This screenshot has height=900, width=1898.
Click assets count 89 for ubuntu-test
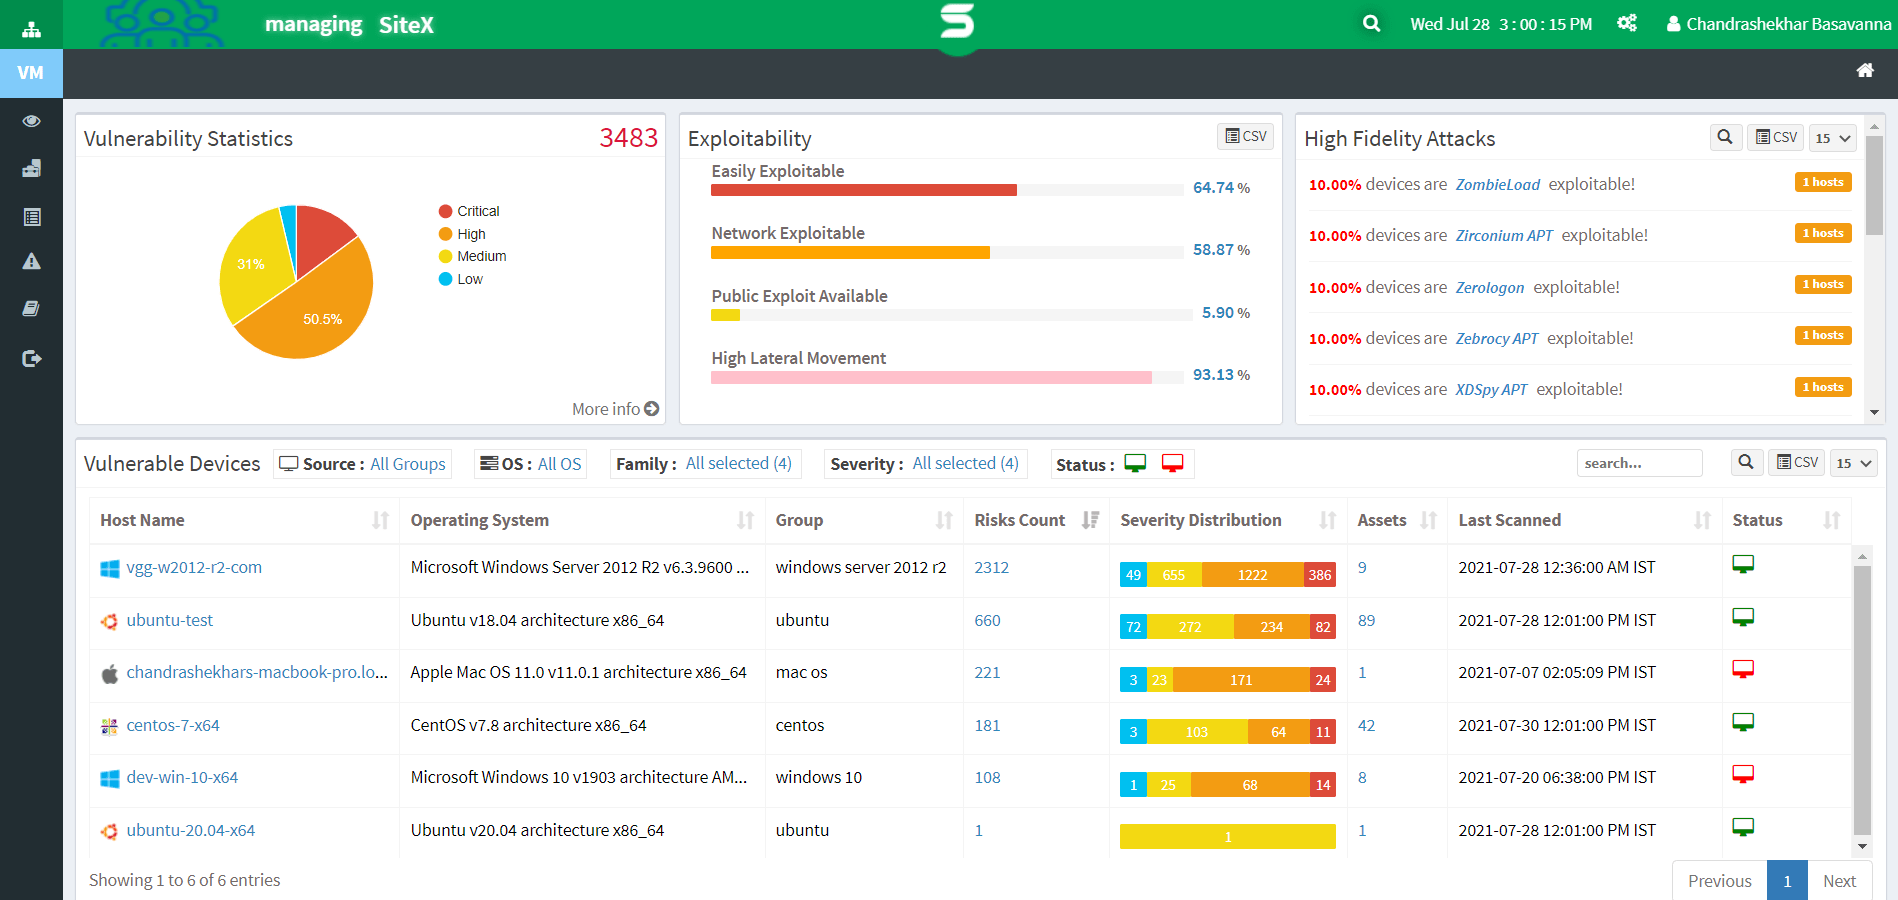(x=1366, y=621)
